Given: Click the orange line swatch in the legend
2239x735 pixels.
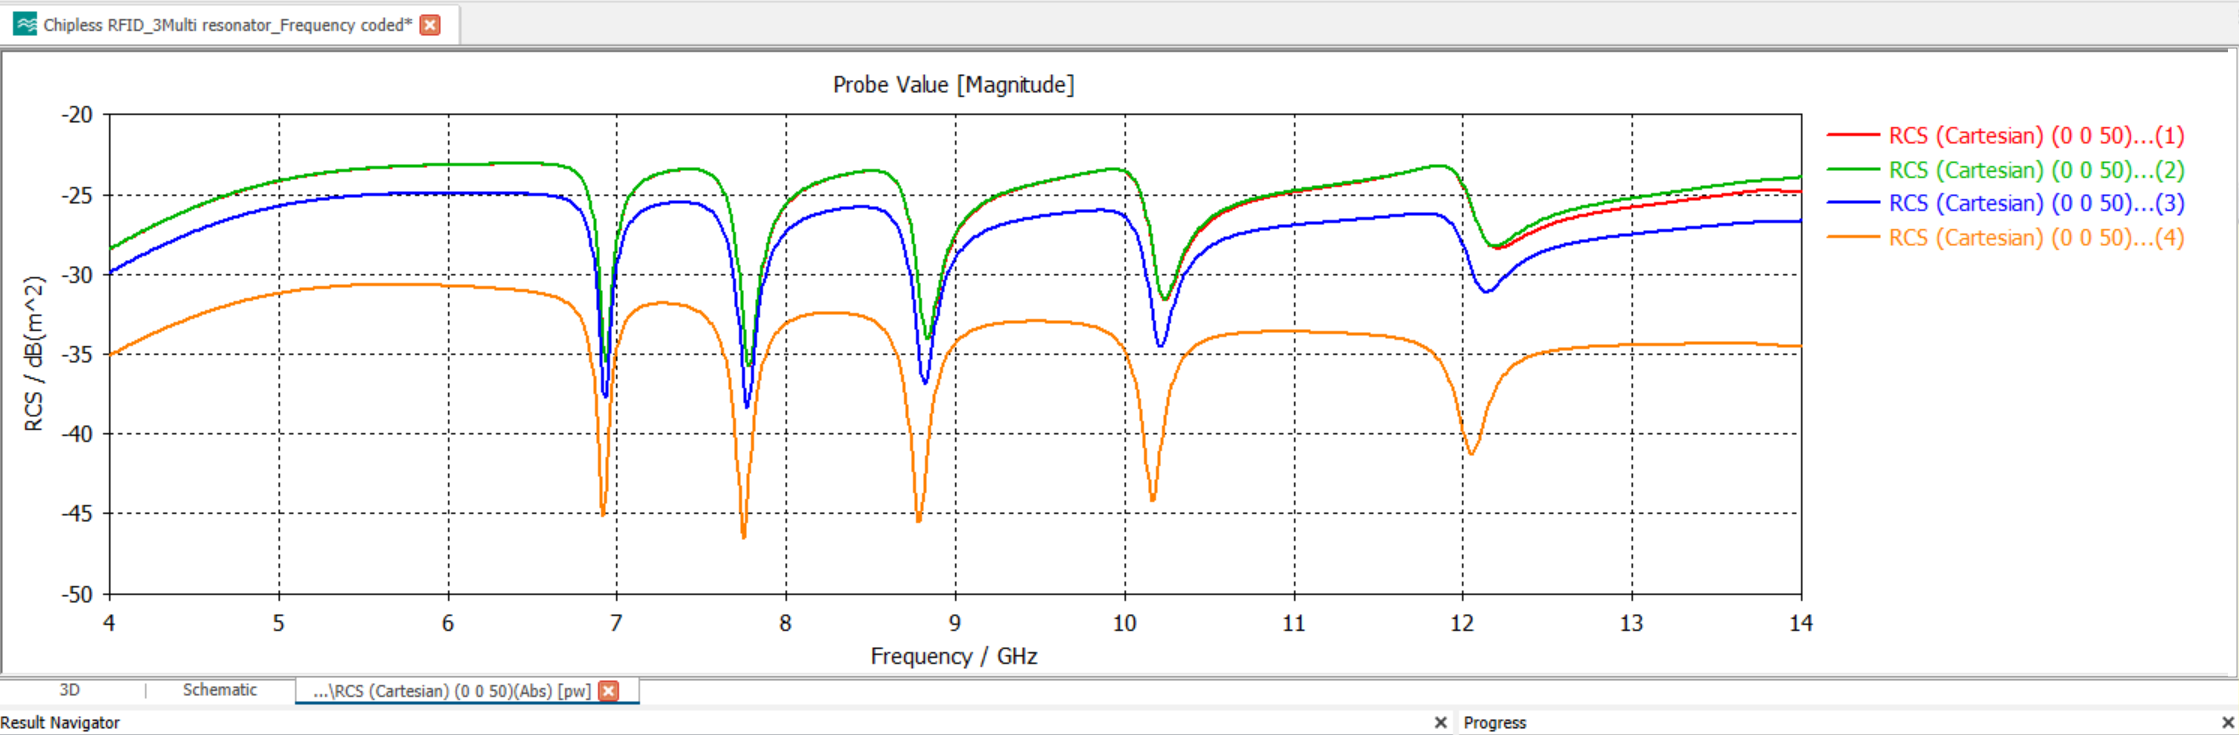Looking at the screenshot, I should point(1853,237).
